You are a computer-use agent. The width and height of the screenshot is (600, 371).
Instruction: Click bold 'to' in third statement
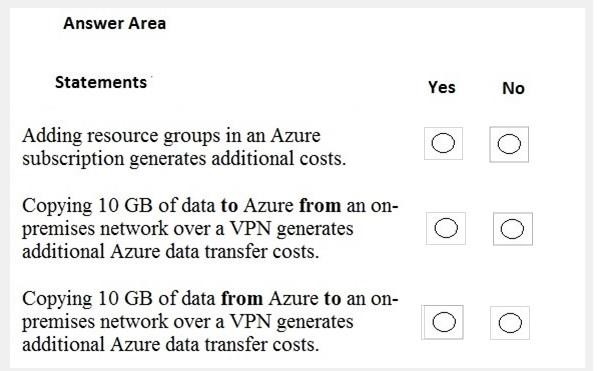(x=333, y=299)
